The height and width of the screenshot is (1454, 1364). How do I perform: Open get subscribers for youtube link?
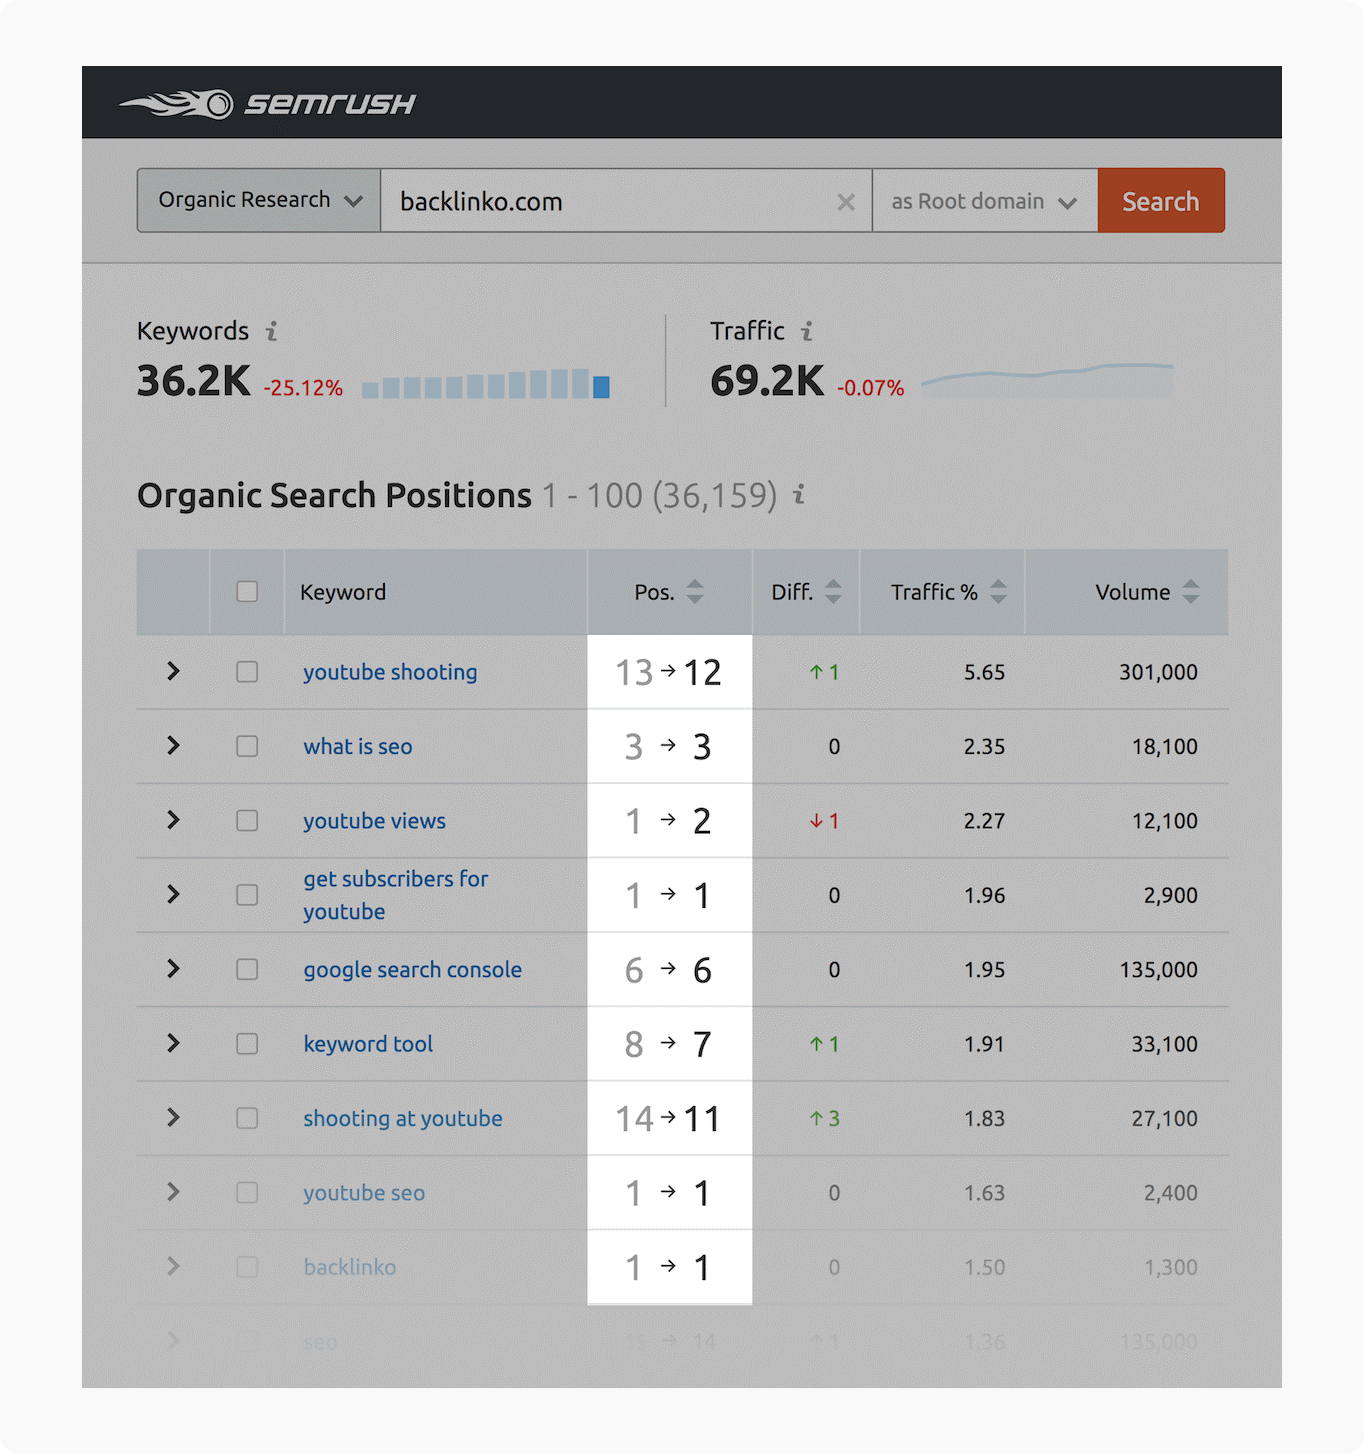[396, 895]
